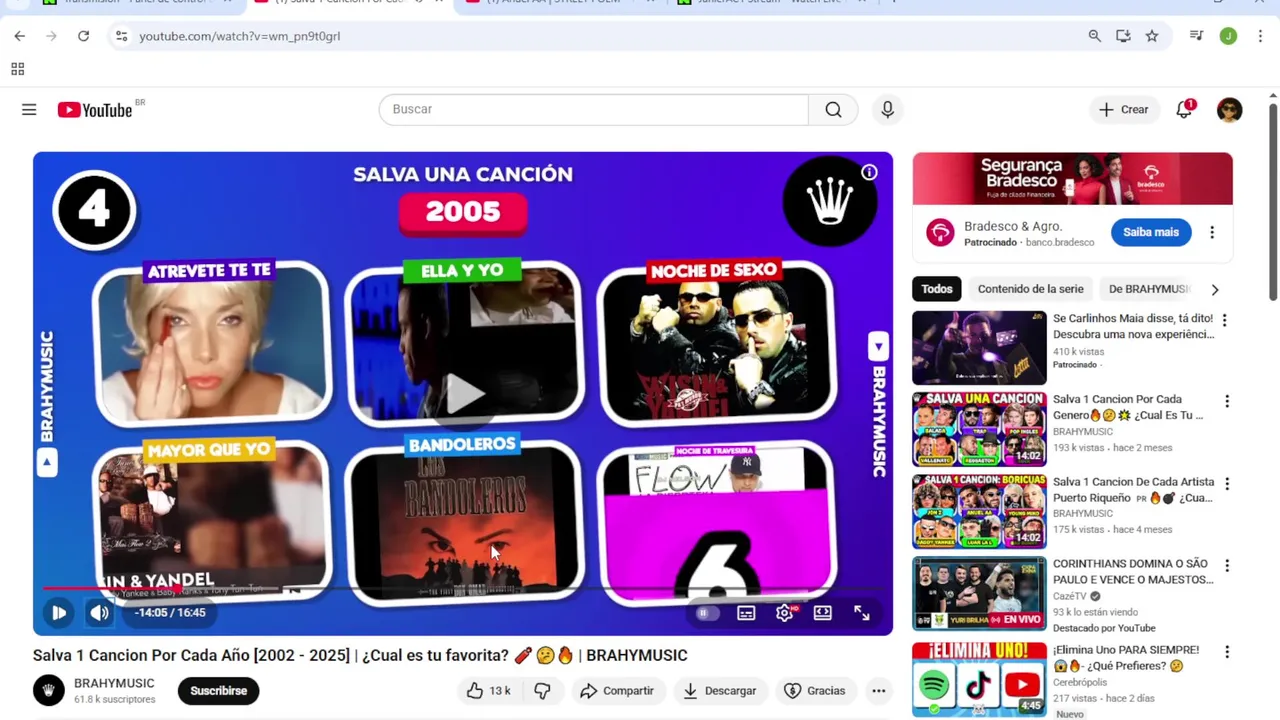Switch to the Transmisión browser tab
Screen dimensions: 1280x720
pyautogui.click(x=138, y=2)
